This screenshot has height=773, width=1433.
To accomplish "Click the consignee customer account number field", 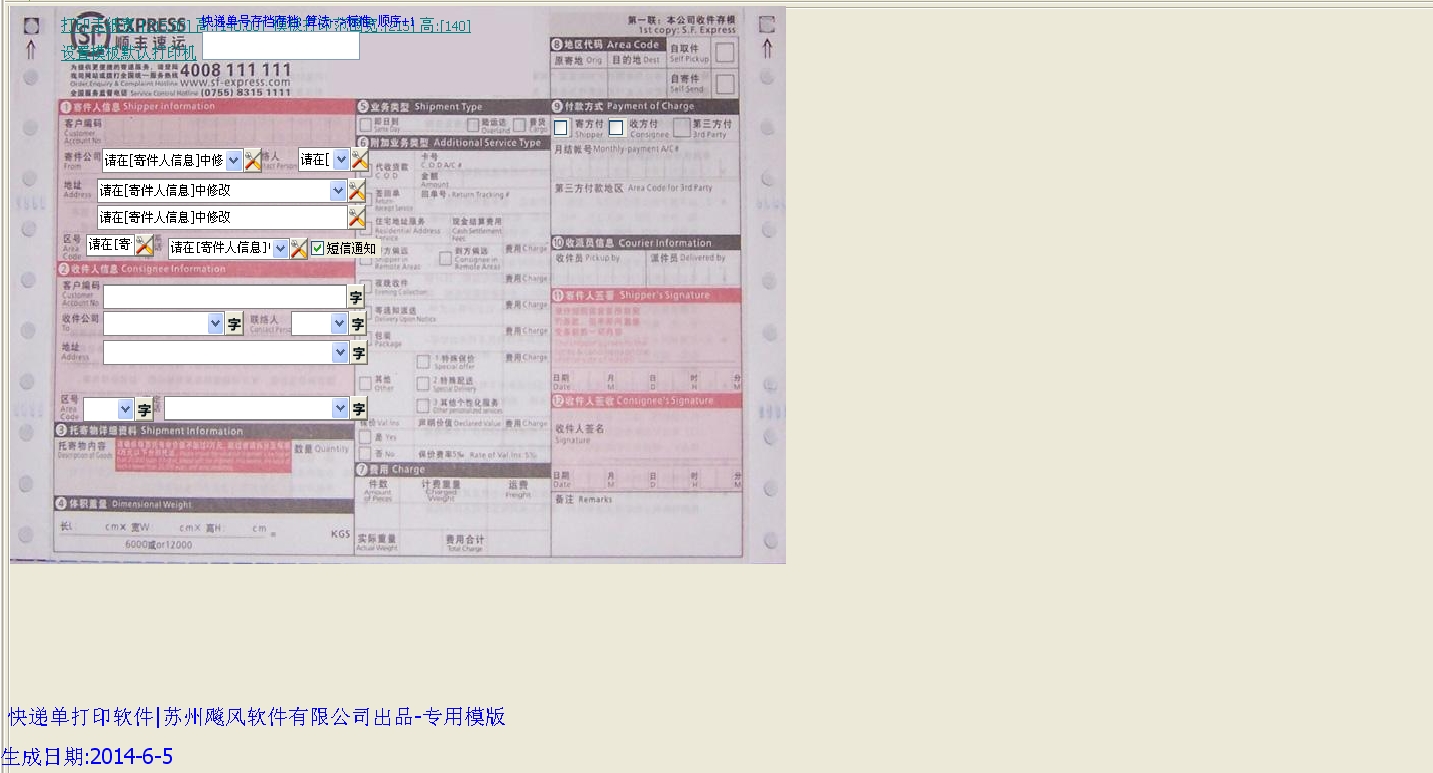I will point(225,297).
